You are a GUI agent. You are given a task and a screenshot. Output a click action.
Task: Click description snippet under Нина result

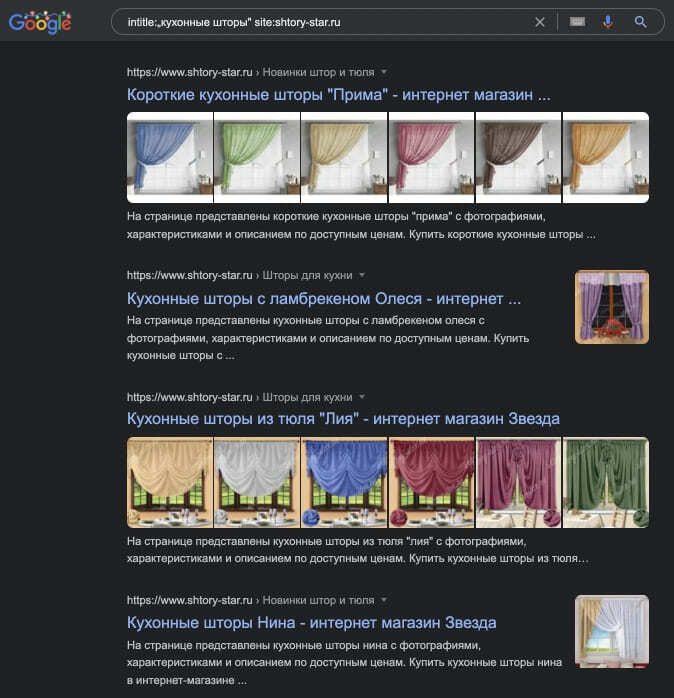(344, 662)
